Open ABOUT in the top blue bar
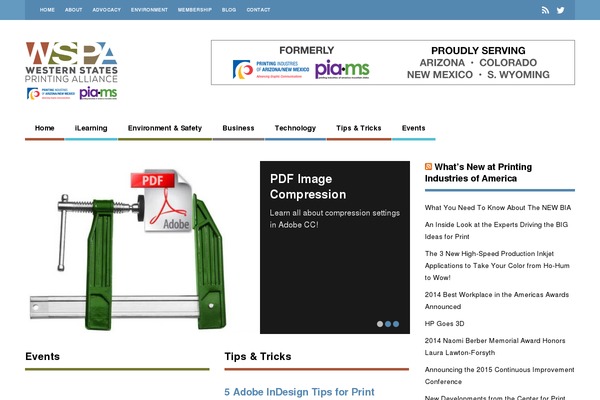The width and height of the screenshot is (600, 400). coord(73,10)
